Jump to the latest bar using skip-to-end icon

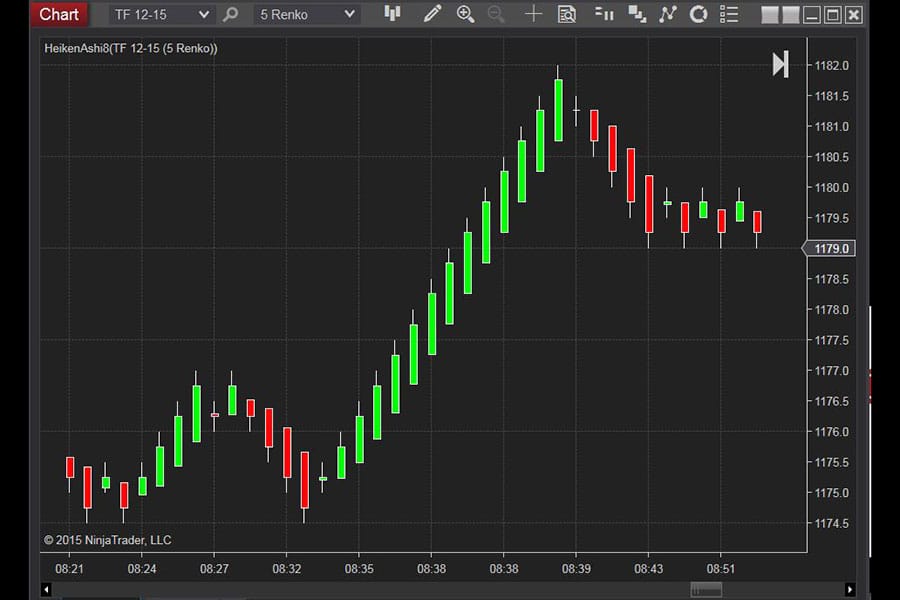click(781, 64)
